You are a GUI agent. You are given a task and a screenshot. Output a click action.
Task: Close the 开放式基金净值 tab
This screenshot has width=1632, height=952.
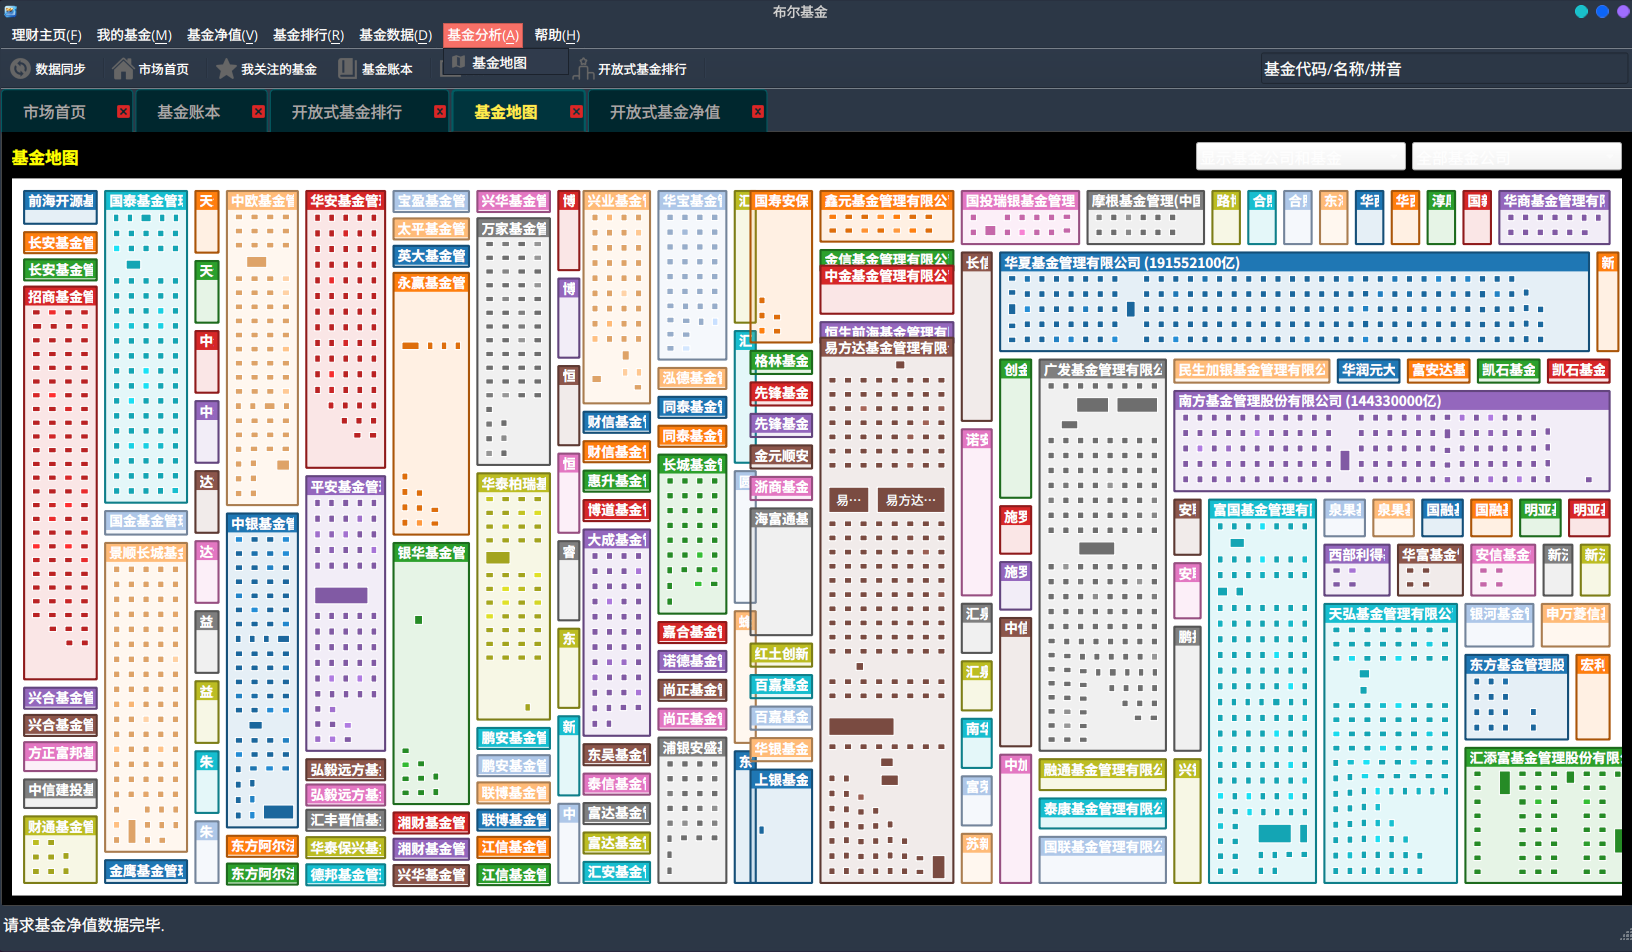click(x=758, y=112)
